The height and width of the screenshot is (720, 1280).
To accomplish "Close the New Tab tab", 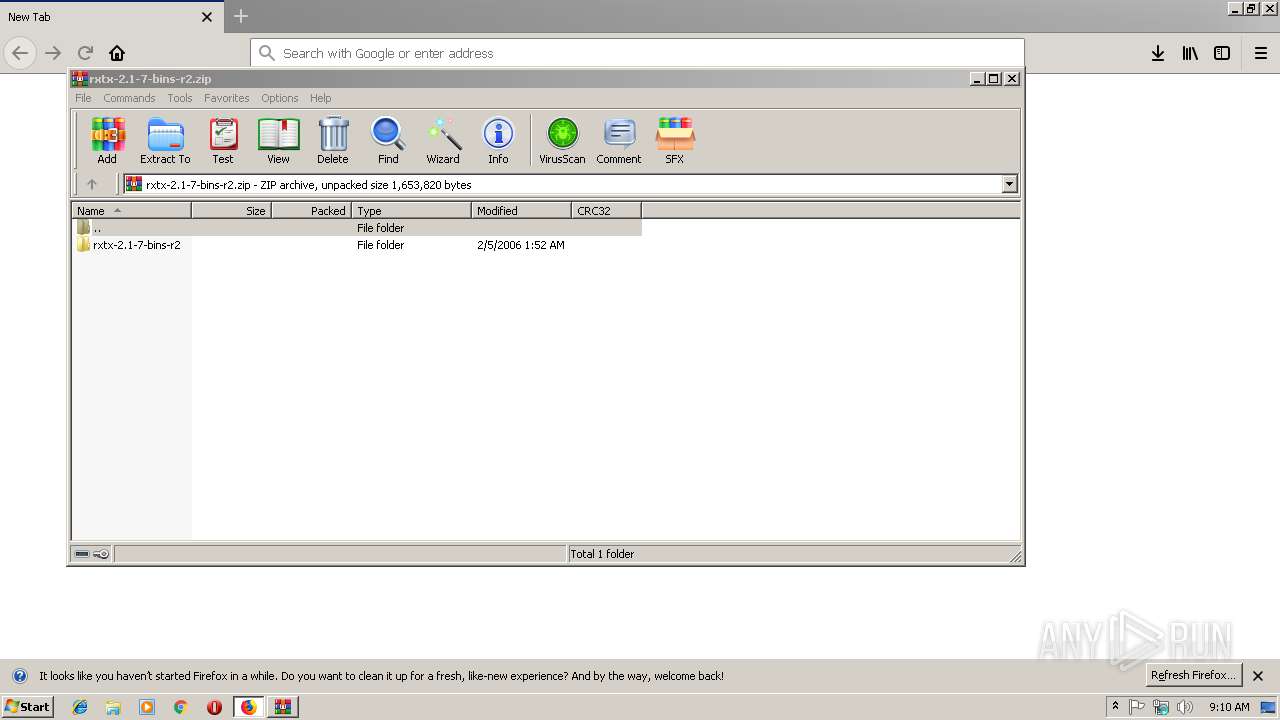I will (x=207, y=17).
